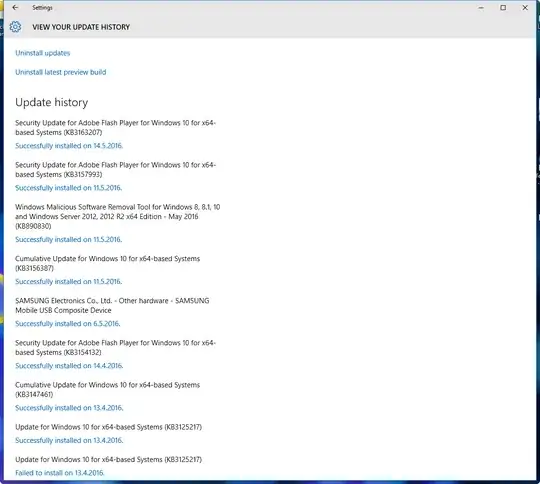Maximize the Settings window
This screenshot has width=540, height=484.
[x=503, y=7]
